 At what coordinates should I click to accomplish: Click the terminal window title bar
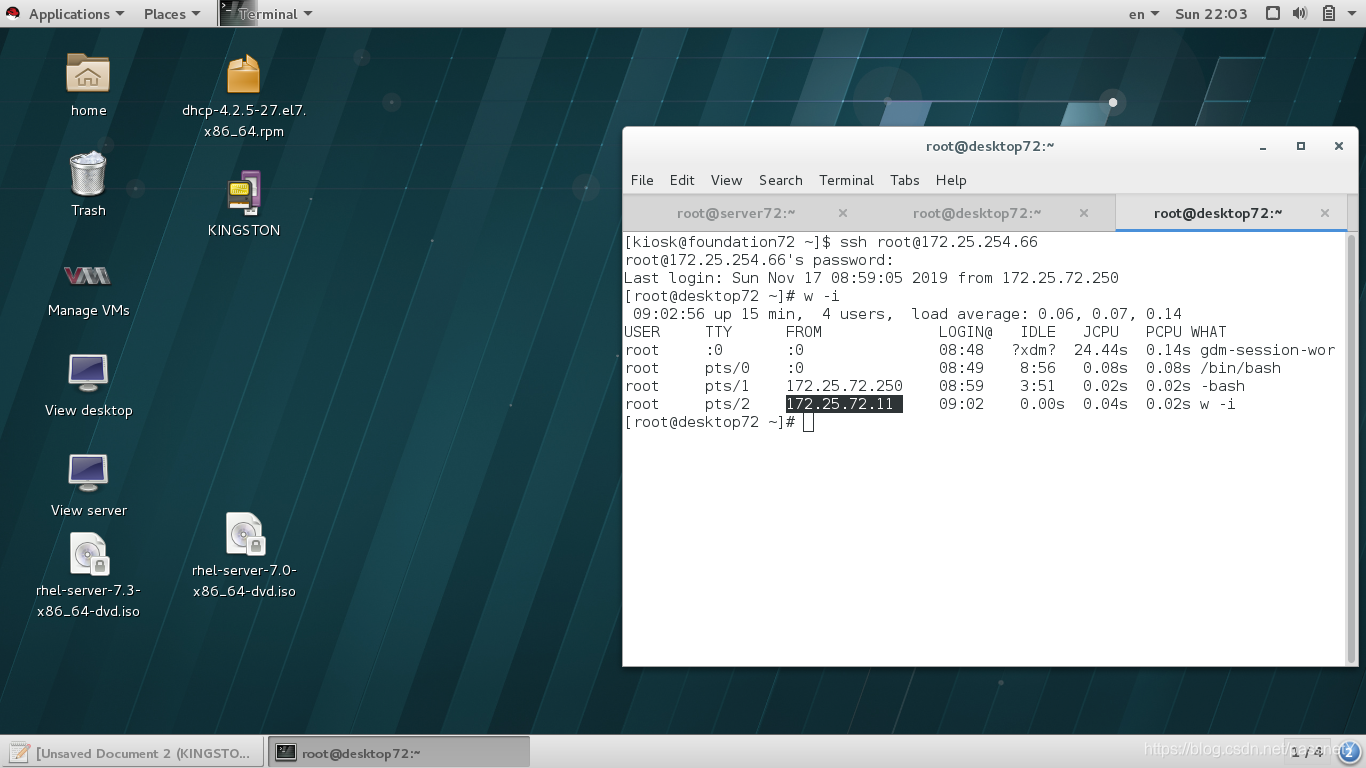[x=990, y=146]
